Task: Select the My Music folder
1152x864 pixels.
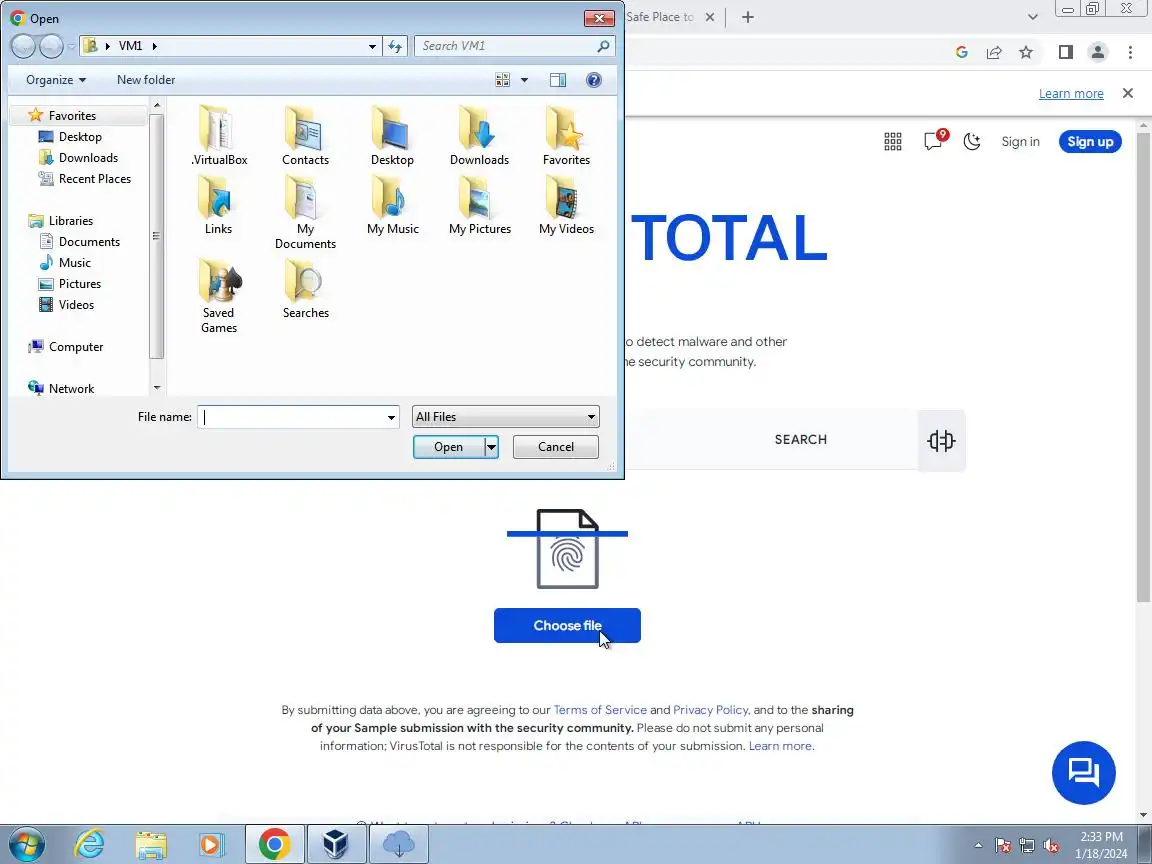Action: coord(392,205)
